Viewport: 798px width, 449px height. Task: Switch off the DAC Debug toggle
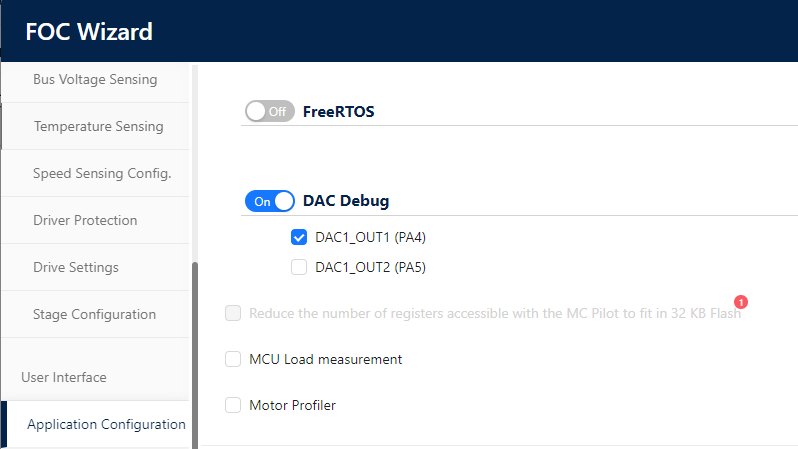(x=270, y=201)
